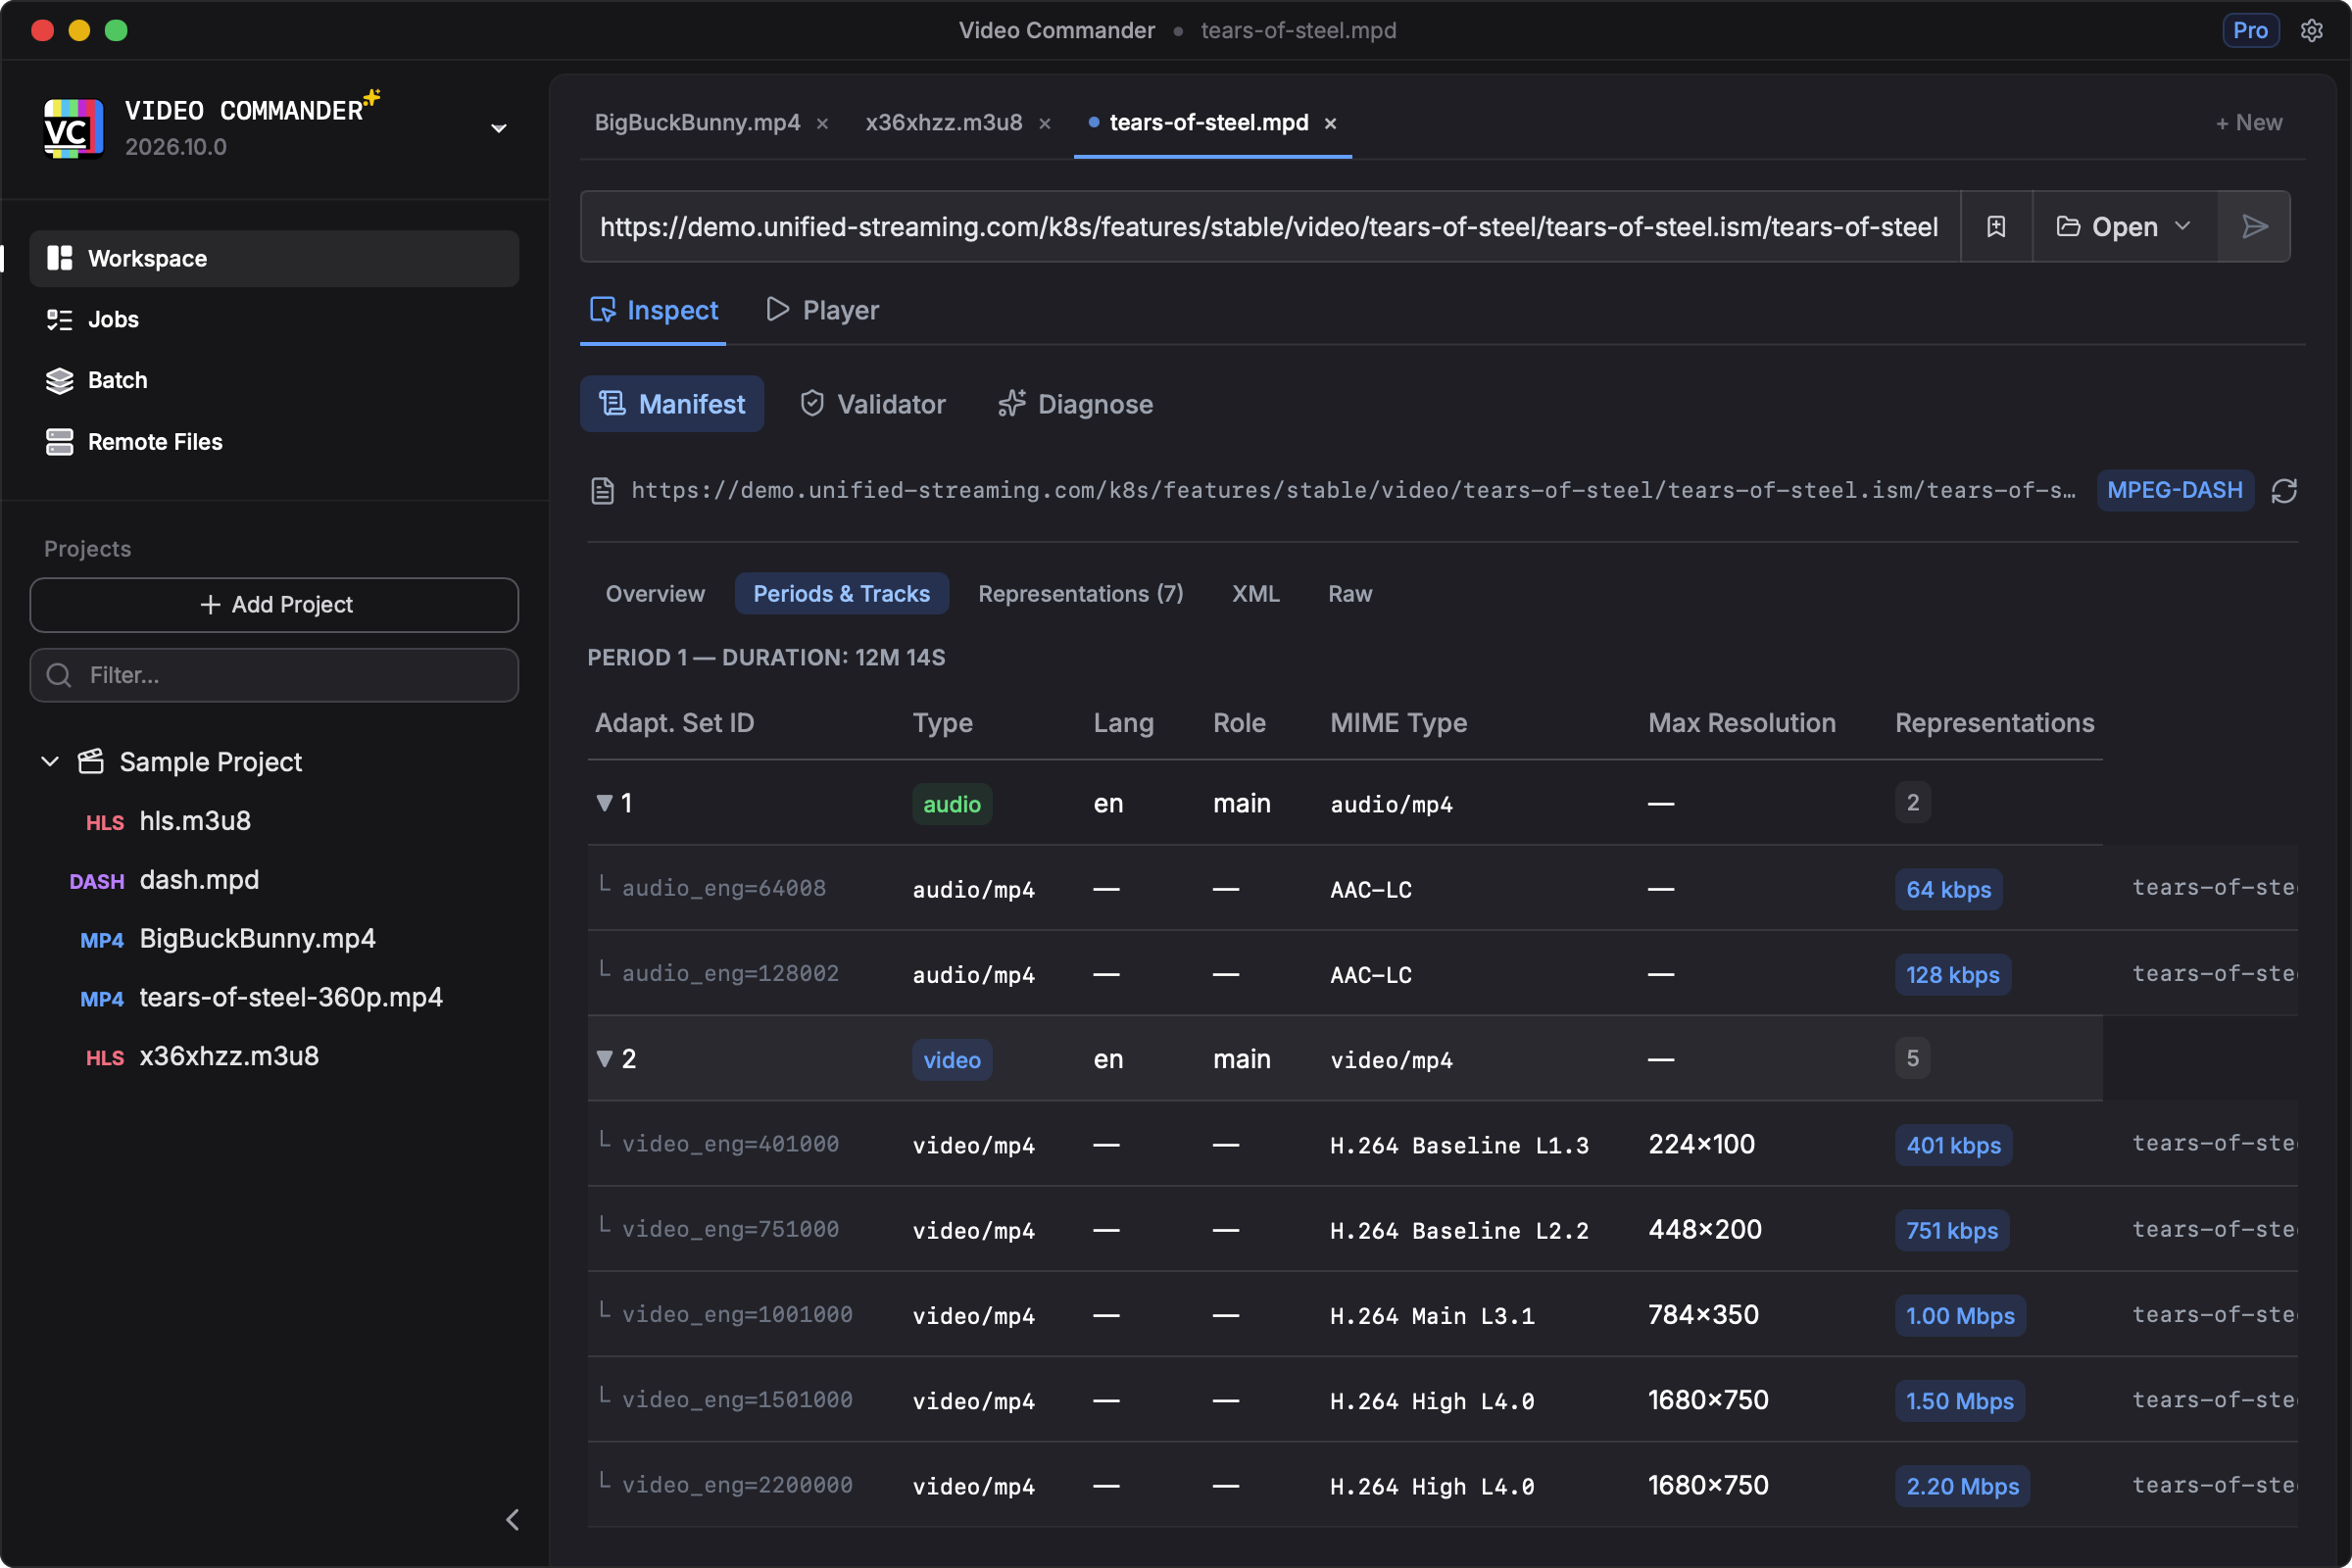
Task: Switch to the XML view tab
Action: click(1256, 594)
